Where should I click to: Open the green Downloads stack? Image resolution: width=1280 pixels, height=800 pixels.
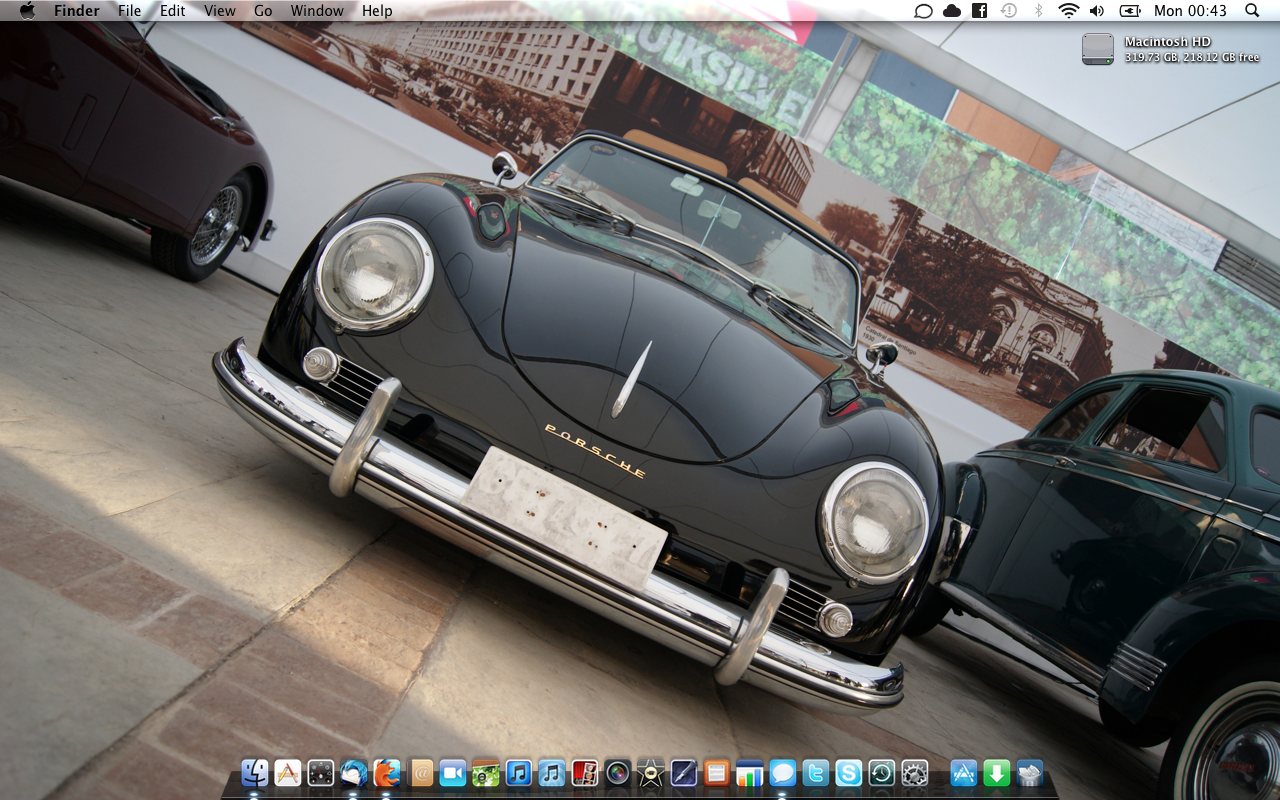click(996, 773)
